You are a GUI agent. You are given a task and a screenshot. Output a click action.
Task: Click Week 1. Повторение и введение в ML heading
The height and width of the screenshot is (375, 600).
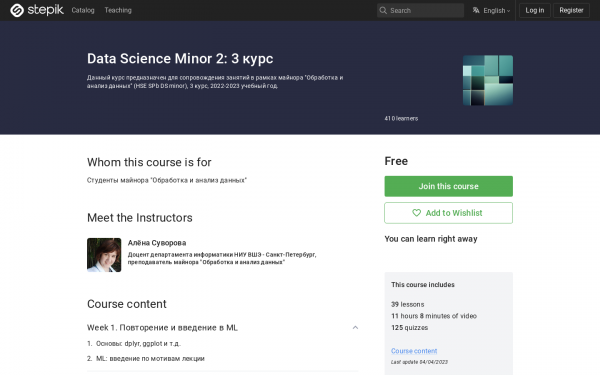tap(162, 328)
